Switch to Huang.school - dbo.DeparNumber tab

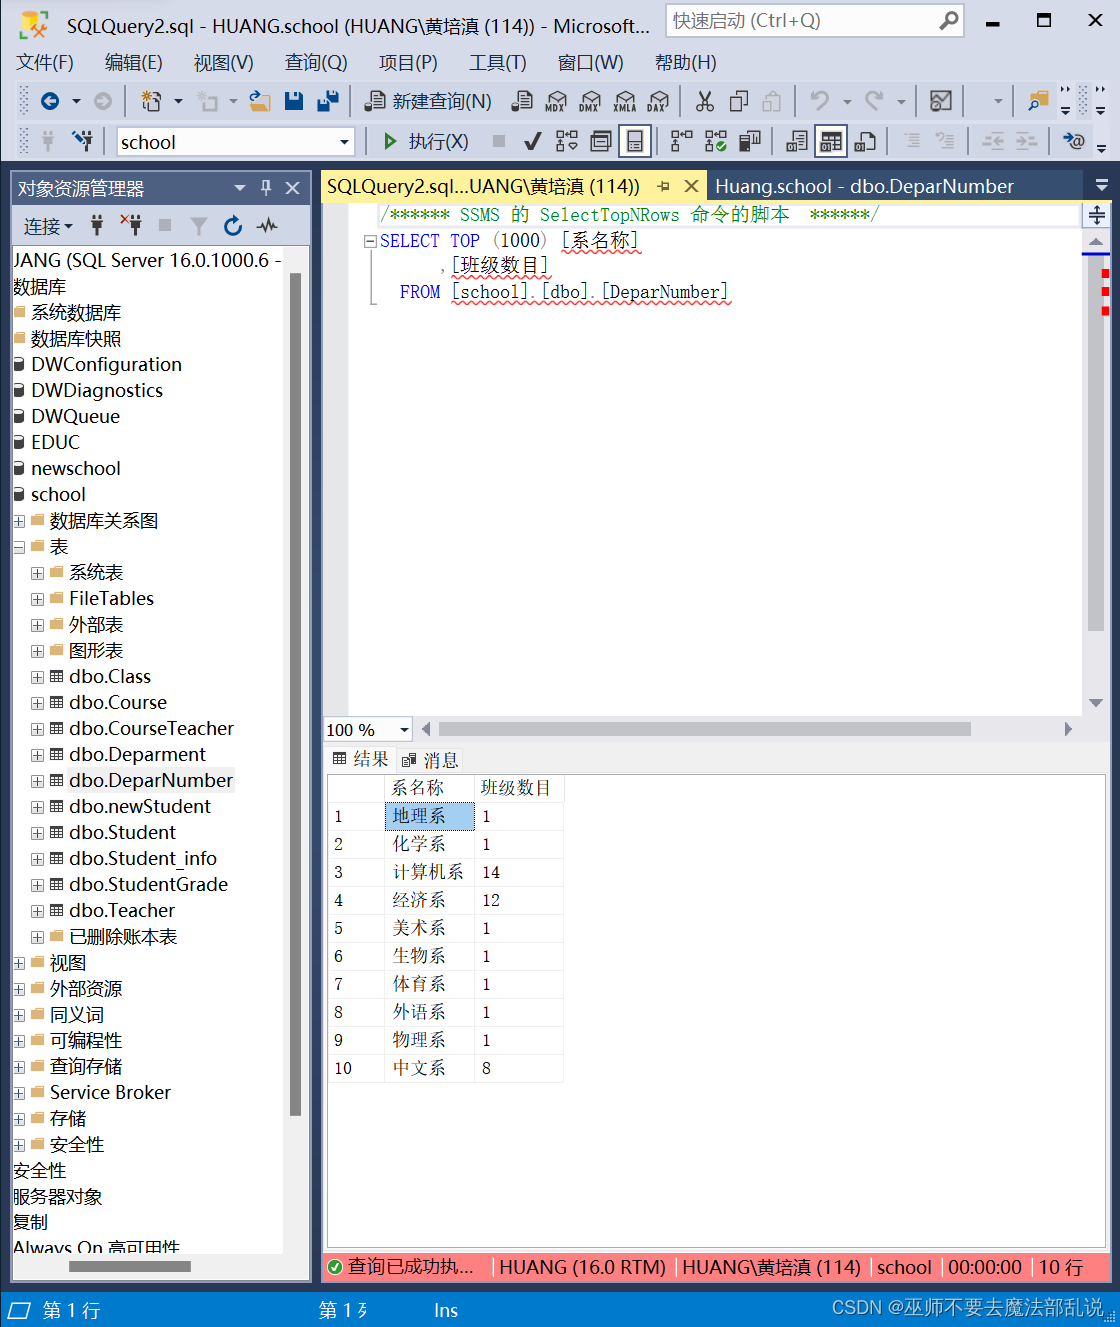(864, 187)
